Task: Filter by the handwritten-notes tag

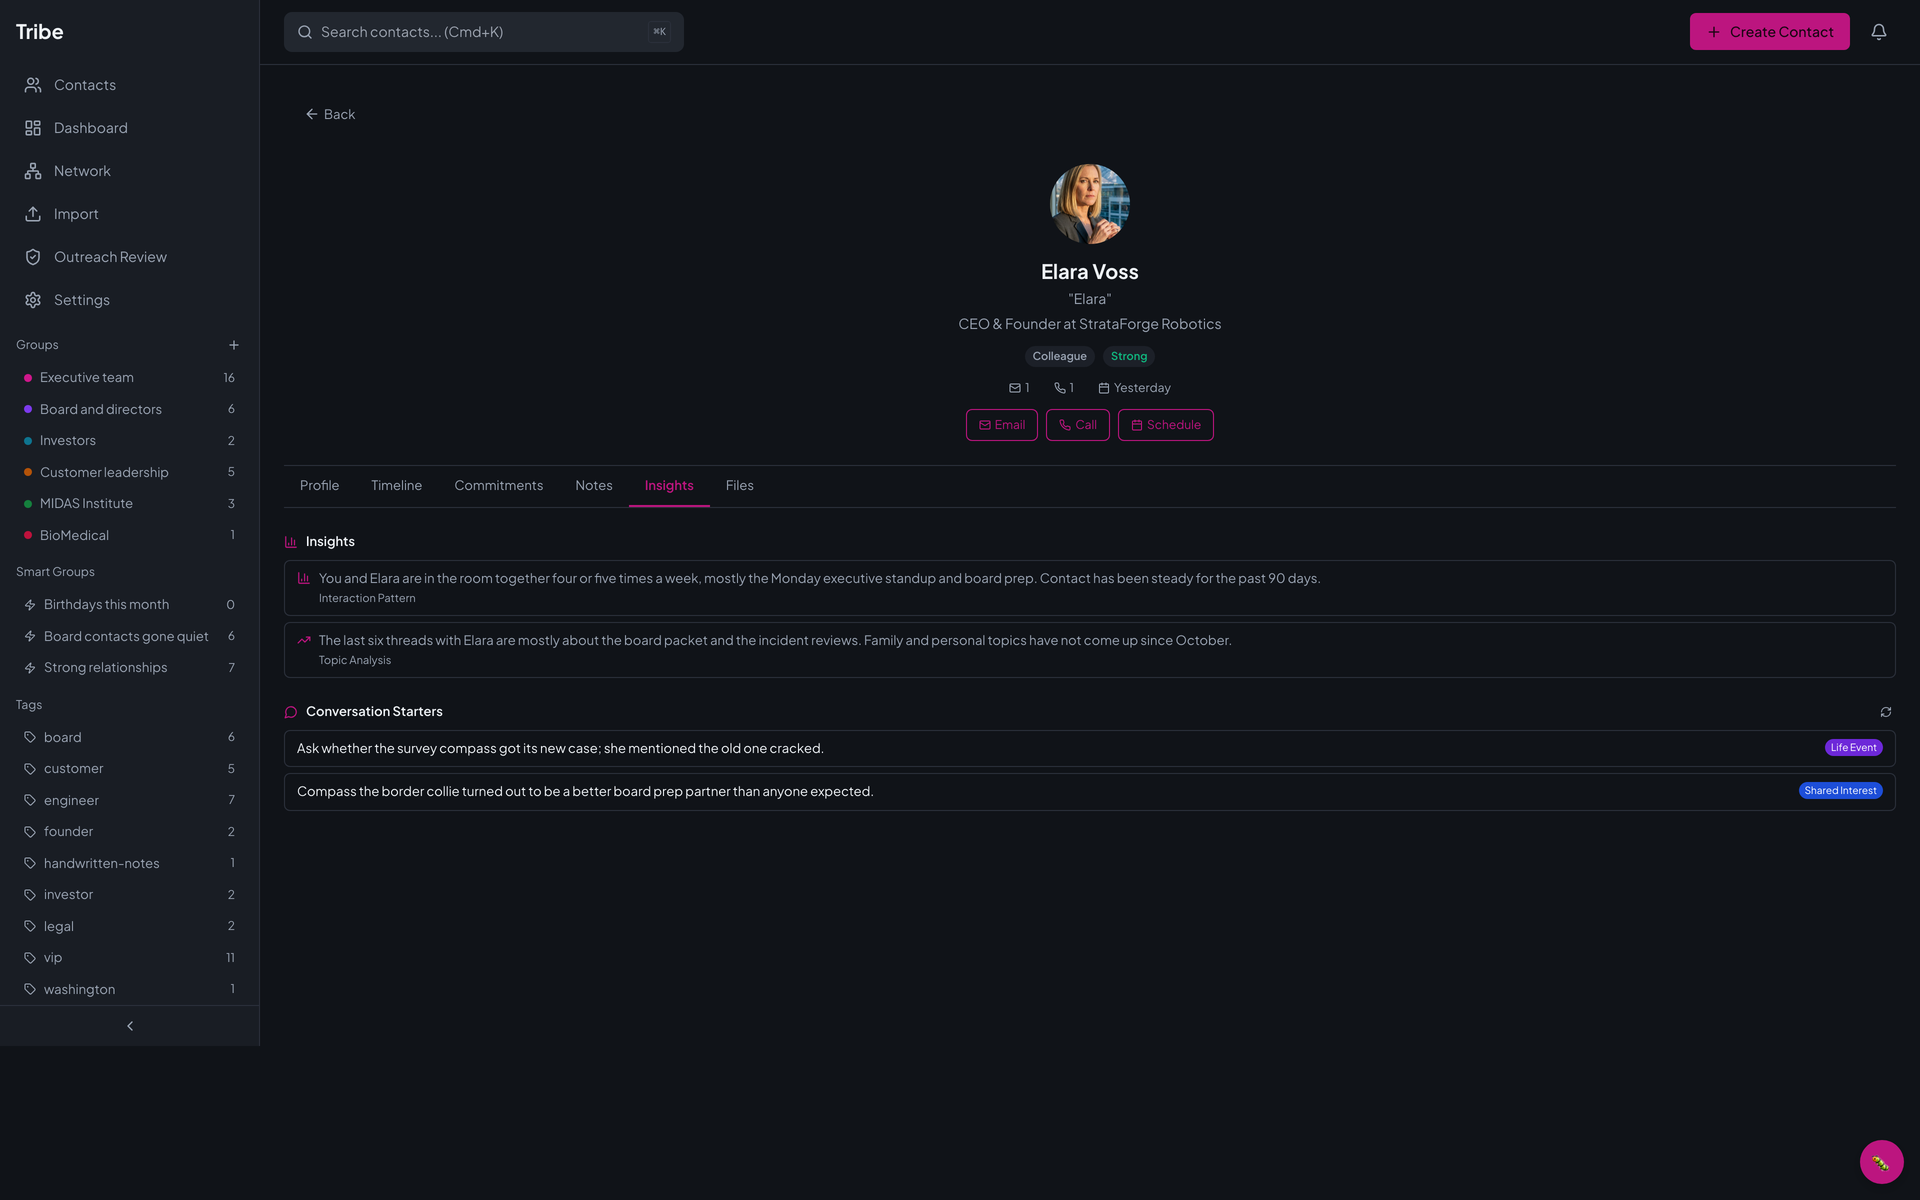Action: [x=130, y=863]
